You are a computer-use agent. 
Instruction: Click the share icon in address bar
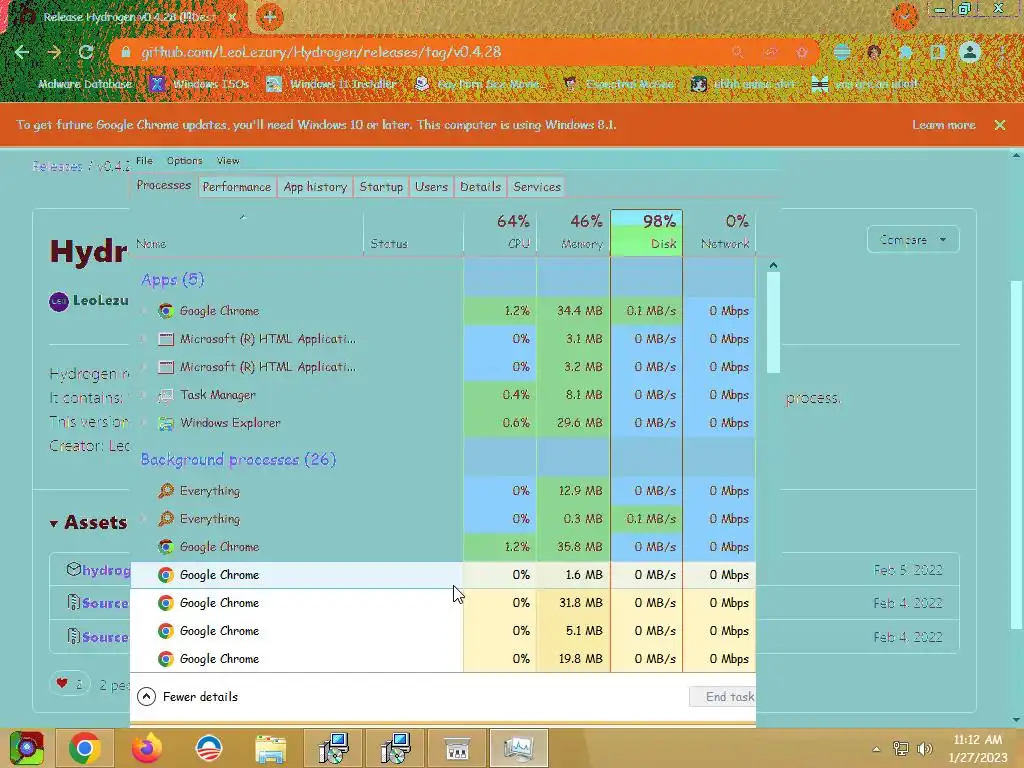point(770,52)
